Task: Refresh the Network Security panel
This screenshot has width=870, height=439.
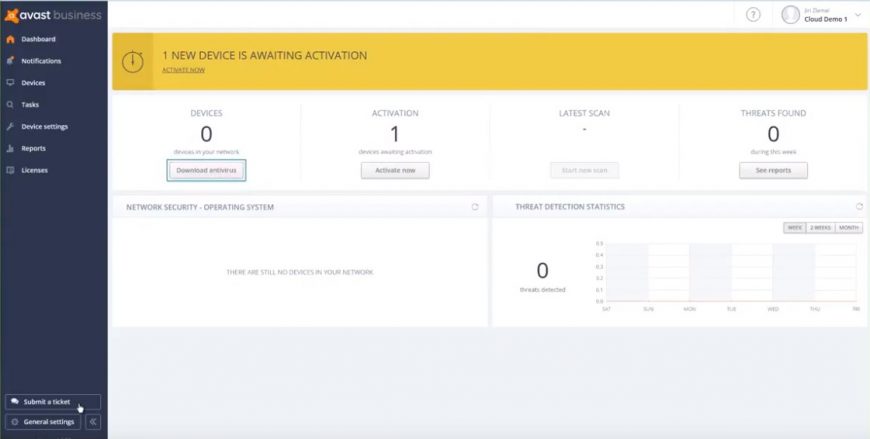Action: (475, 206)
